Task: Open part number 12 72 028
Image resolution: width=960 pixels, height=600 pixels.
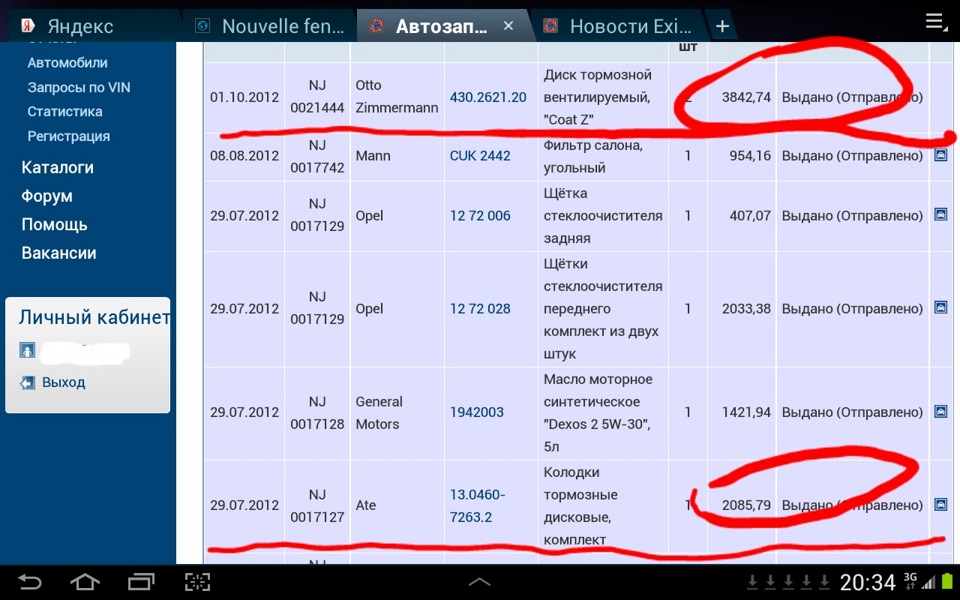Action: click(480, 309)
